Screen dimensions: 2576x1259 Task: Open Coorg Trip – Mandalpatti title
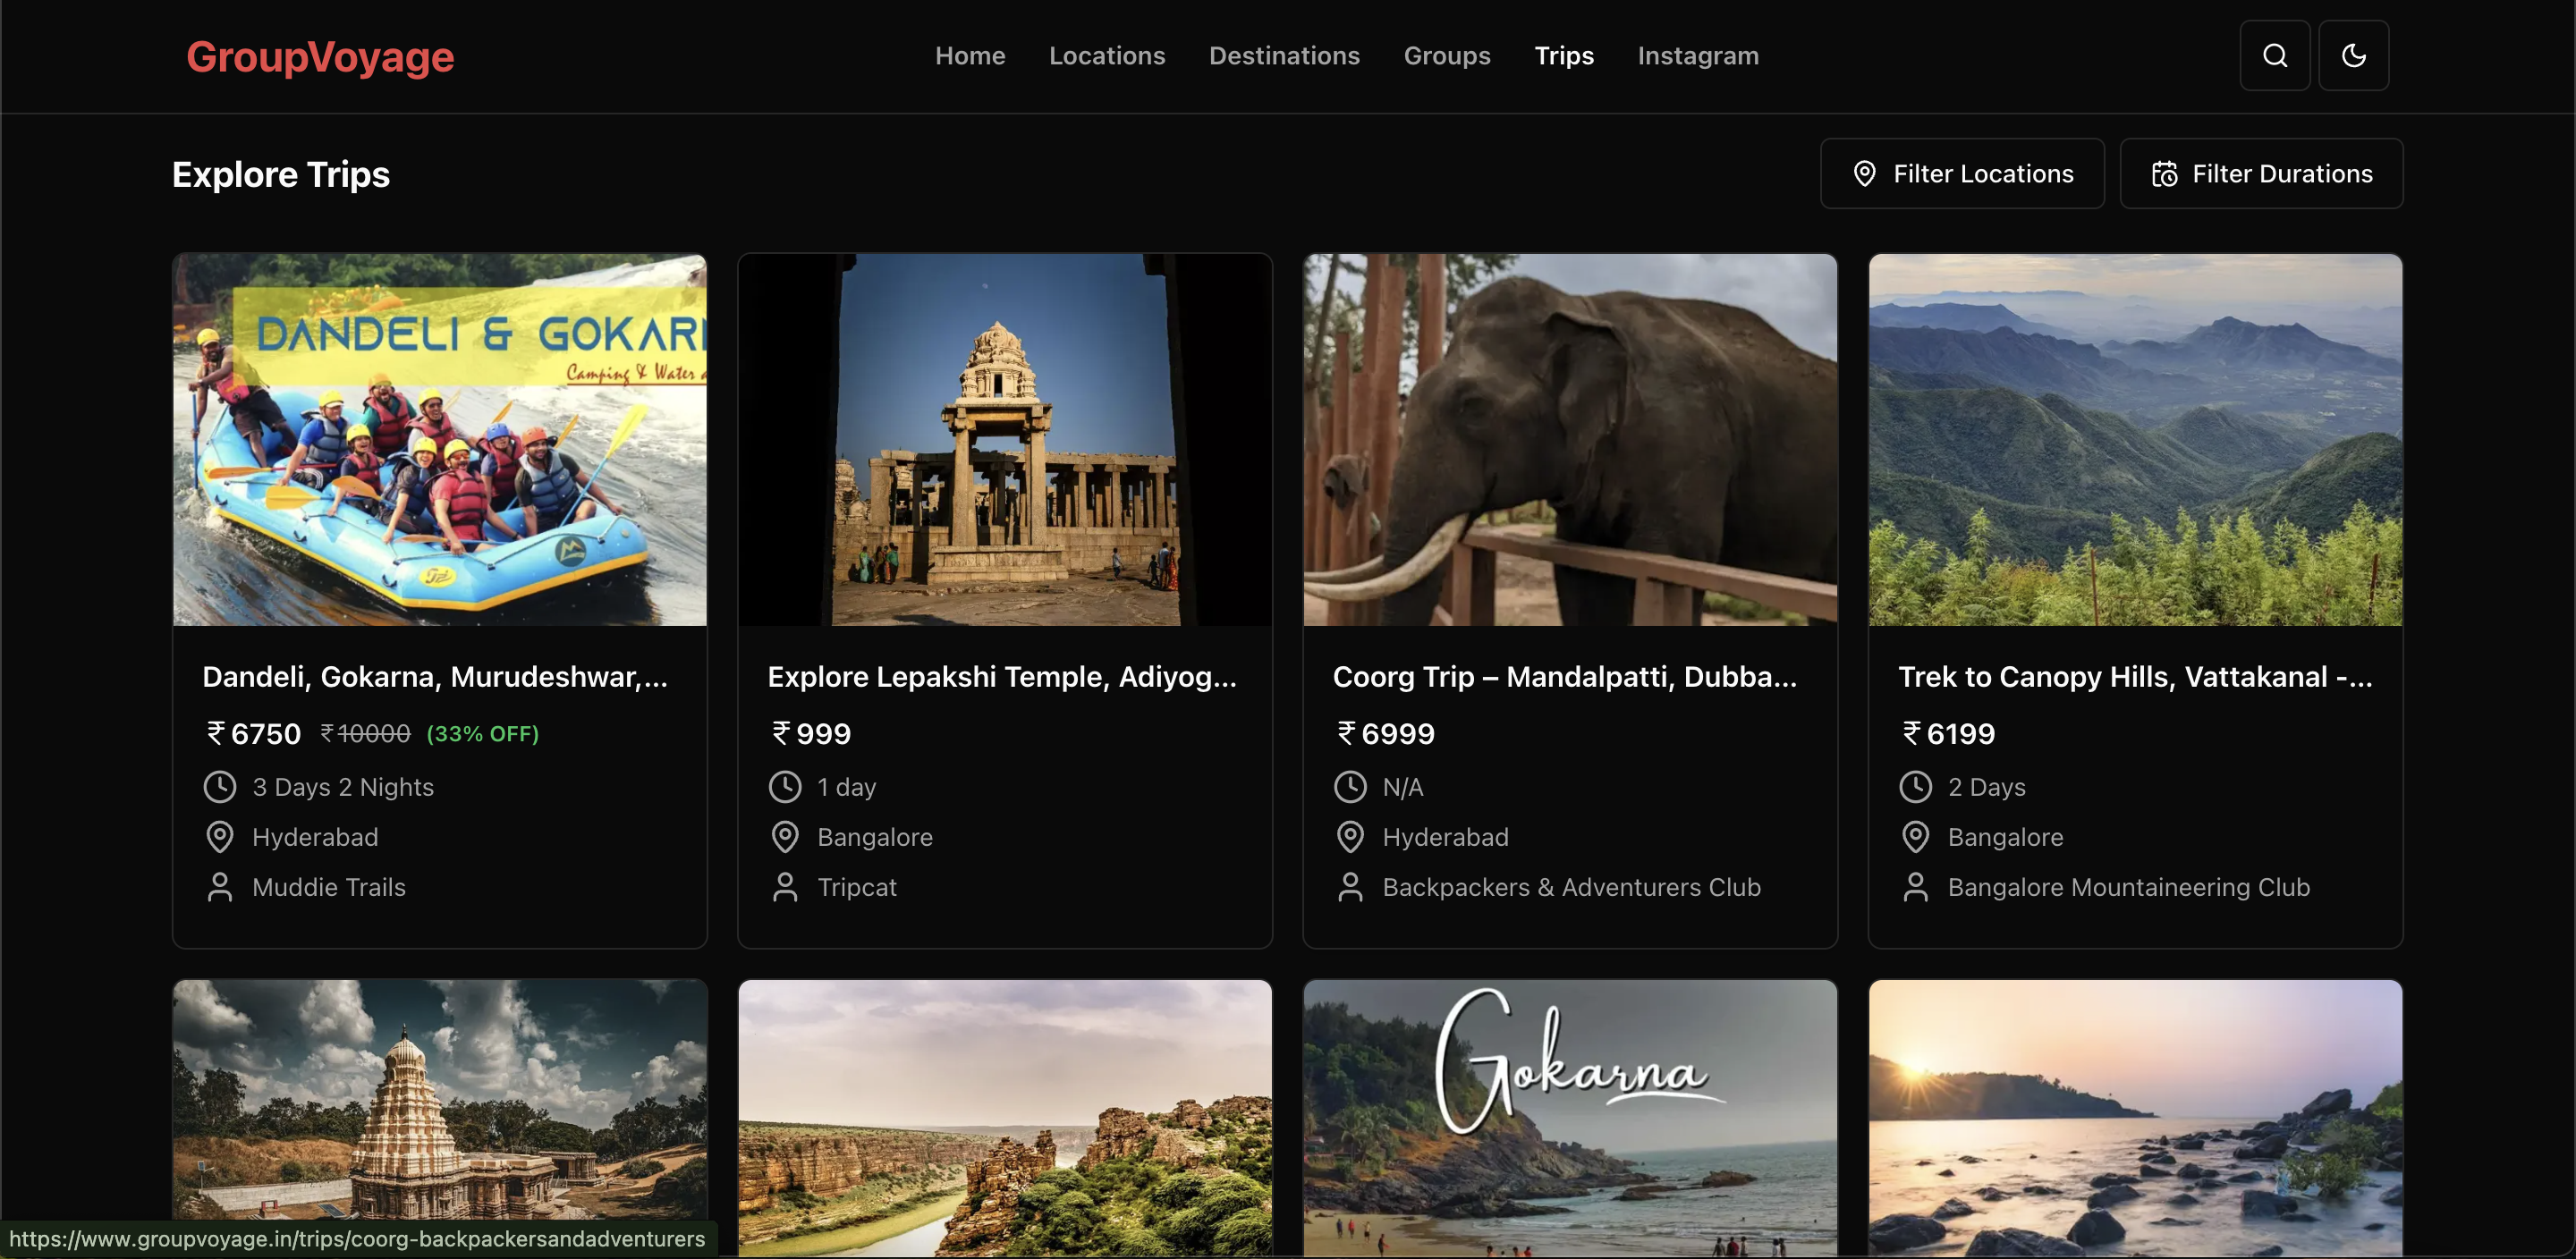(1565, 677)
